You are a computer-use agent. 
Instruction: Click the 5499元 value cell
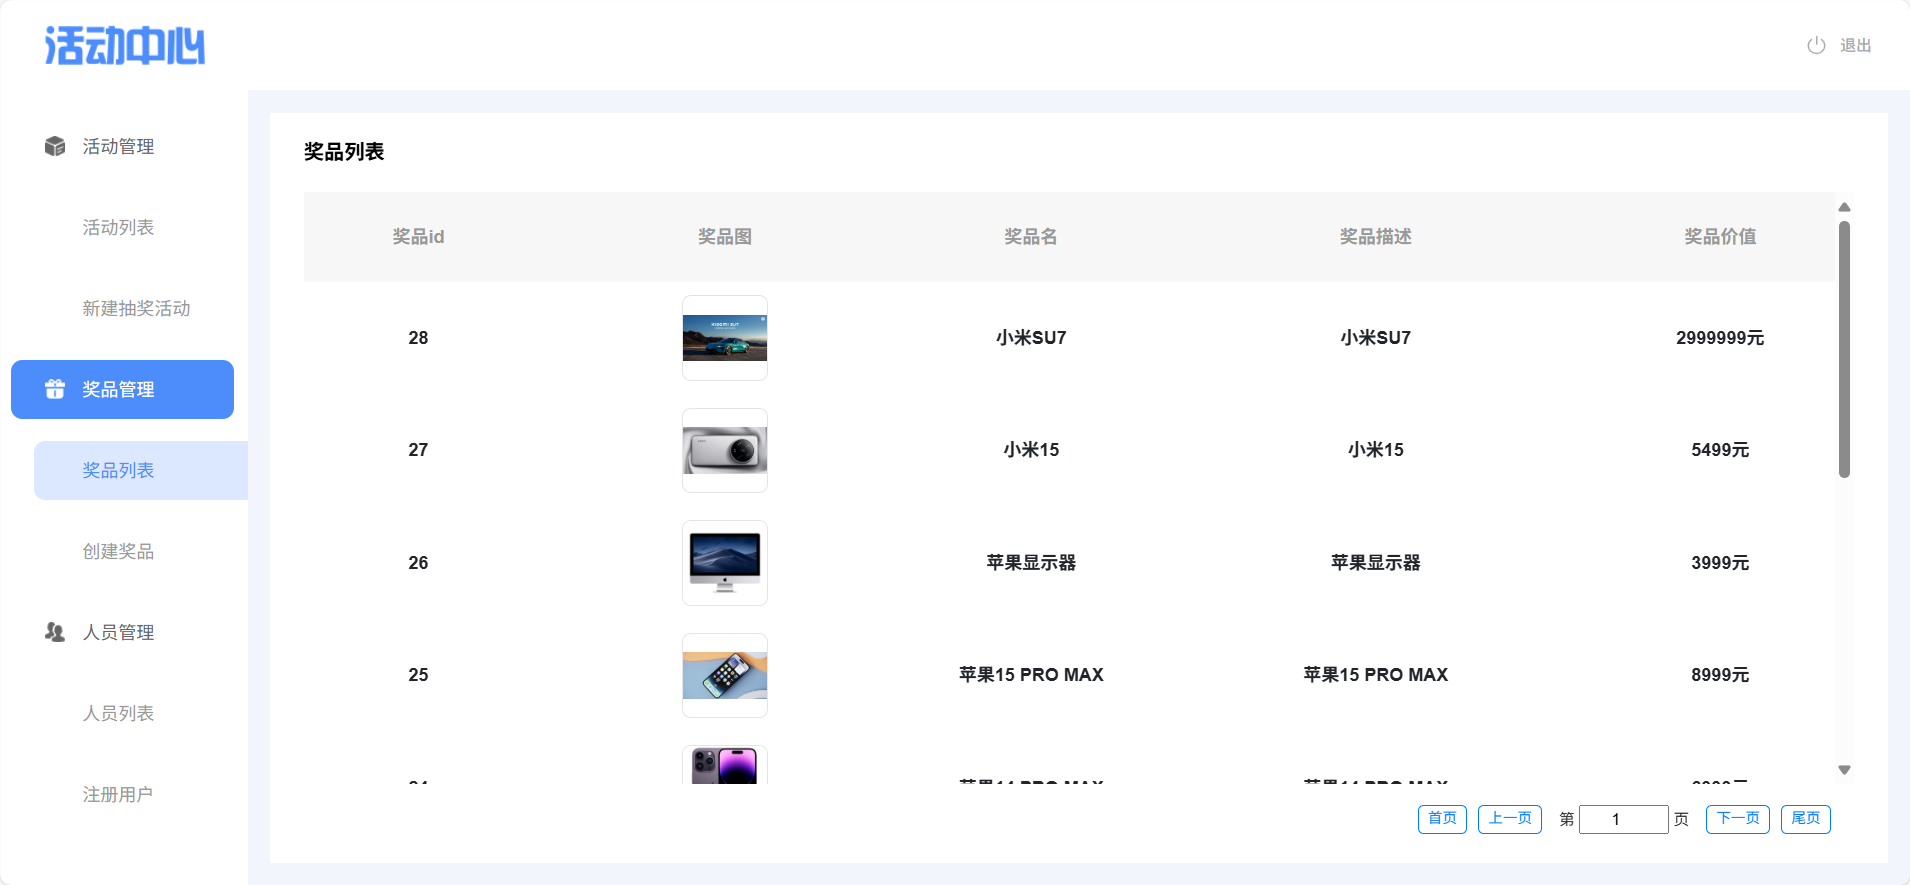1720,450
